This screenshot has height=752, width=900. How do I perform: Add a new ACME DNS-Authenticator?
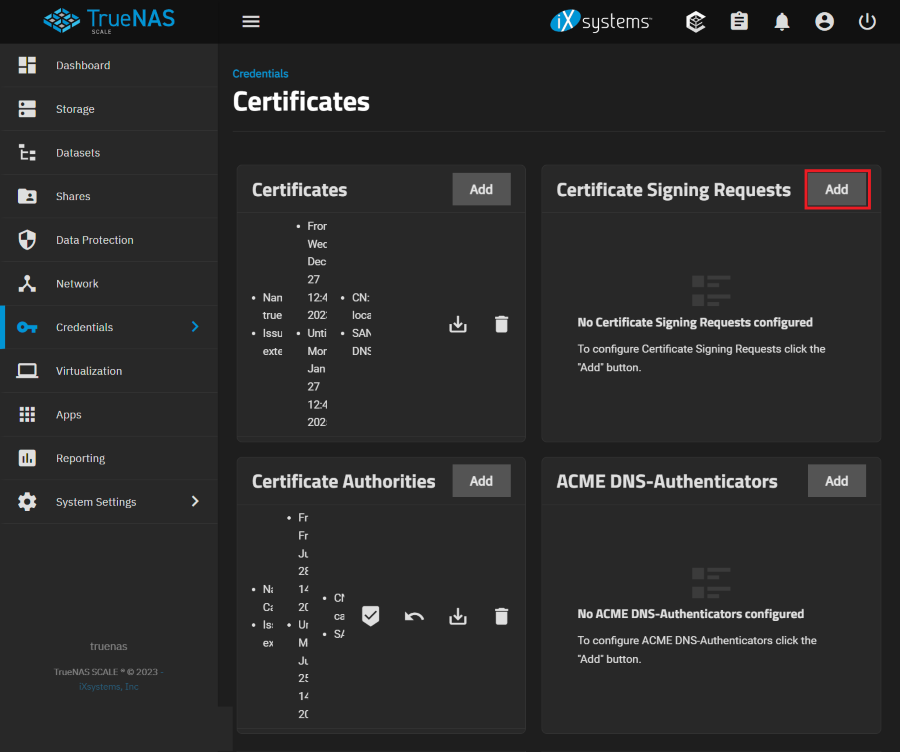[x=837, y=481]
